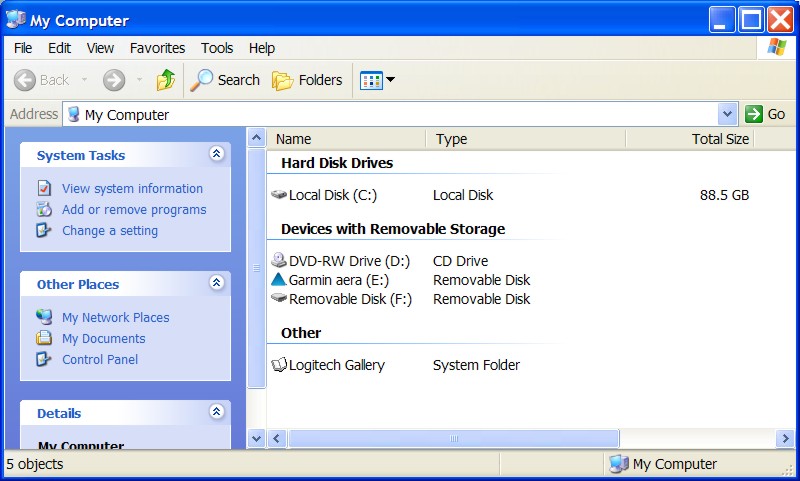The width and height of the screenshot is (800, 481).
Task: Click the horizontal scroll left arrow
Action: point(277,438)
